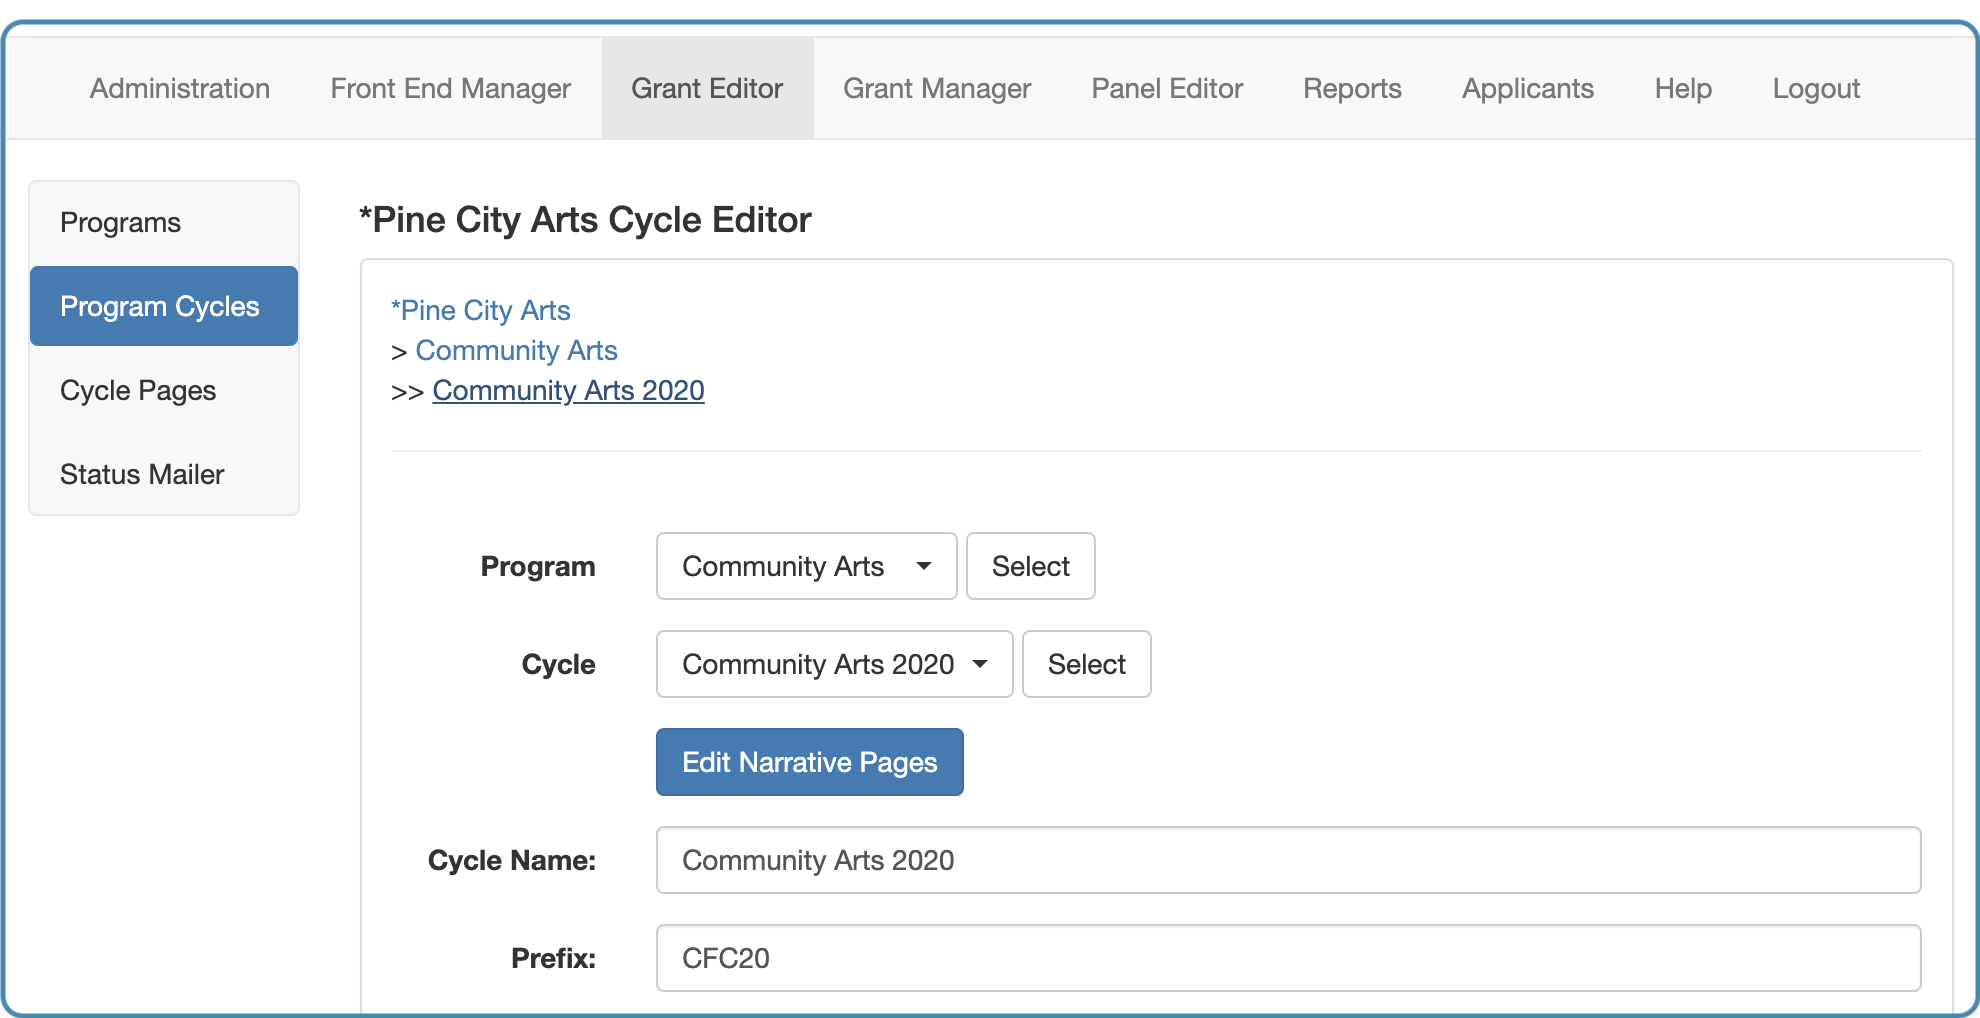Select Programs in the sidebar
The image size is (1980, 1018).
(164, 222)
